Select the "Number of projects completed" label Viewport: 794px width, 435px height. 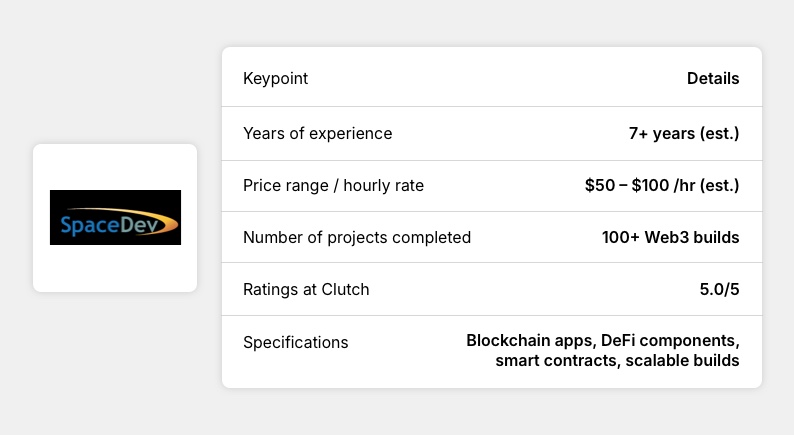tap(357, 237)
